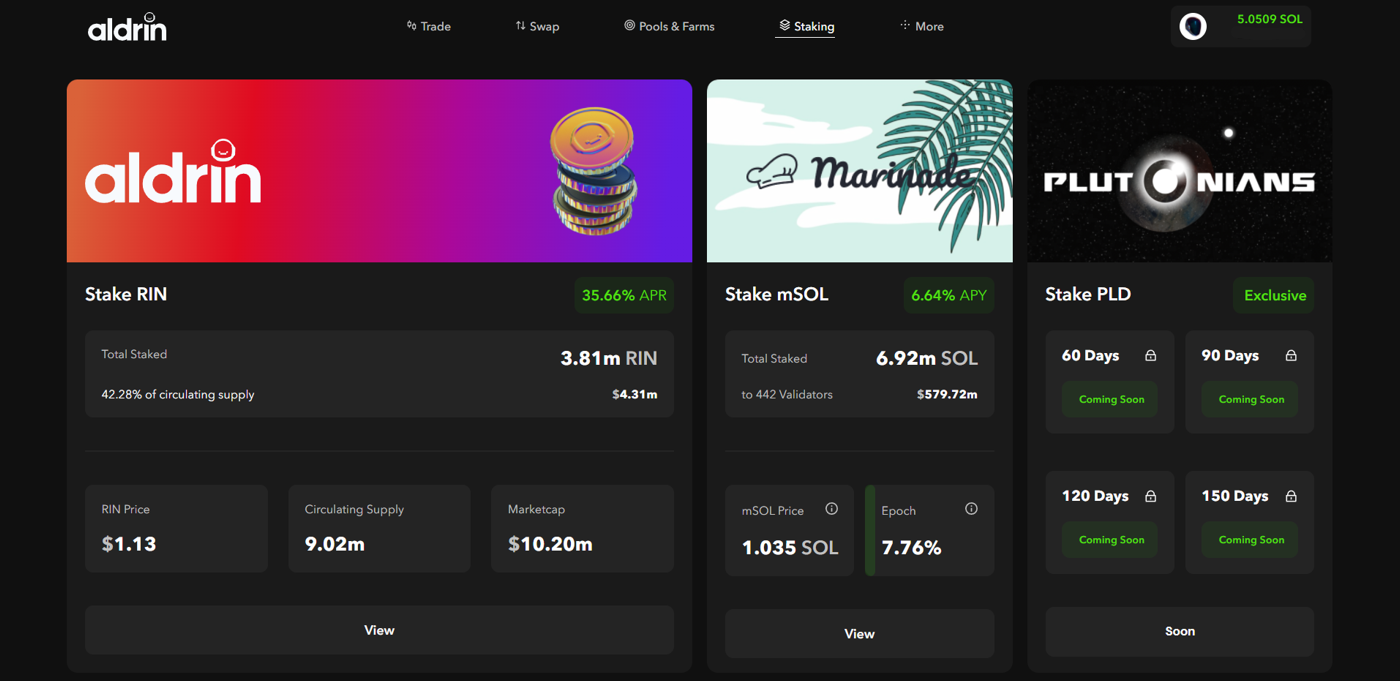1400x681 pixels.
Task: Click the RIN Price $1.13 value
Action: [129, 544]
